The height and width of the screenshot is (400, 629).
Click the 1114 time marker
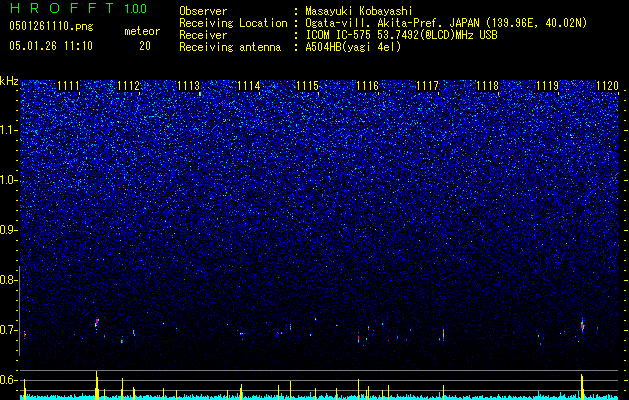249,86
